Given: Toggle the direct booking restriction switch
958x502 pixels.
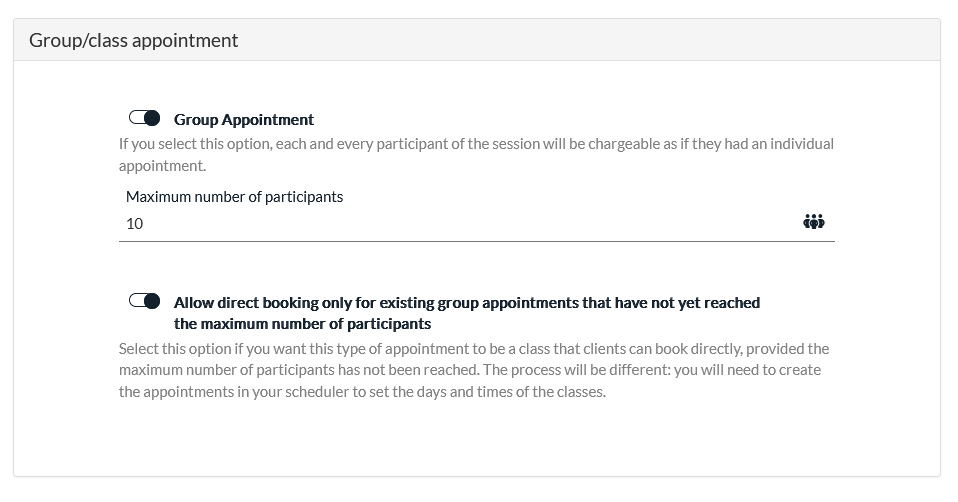Looking at the screenshot, I should 145,301.
